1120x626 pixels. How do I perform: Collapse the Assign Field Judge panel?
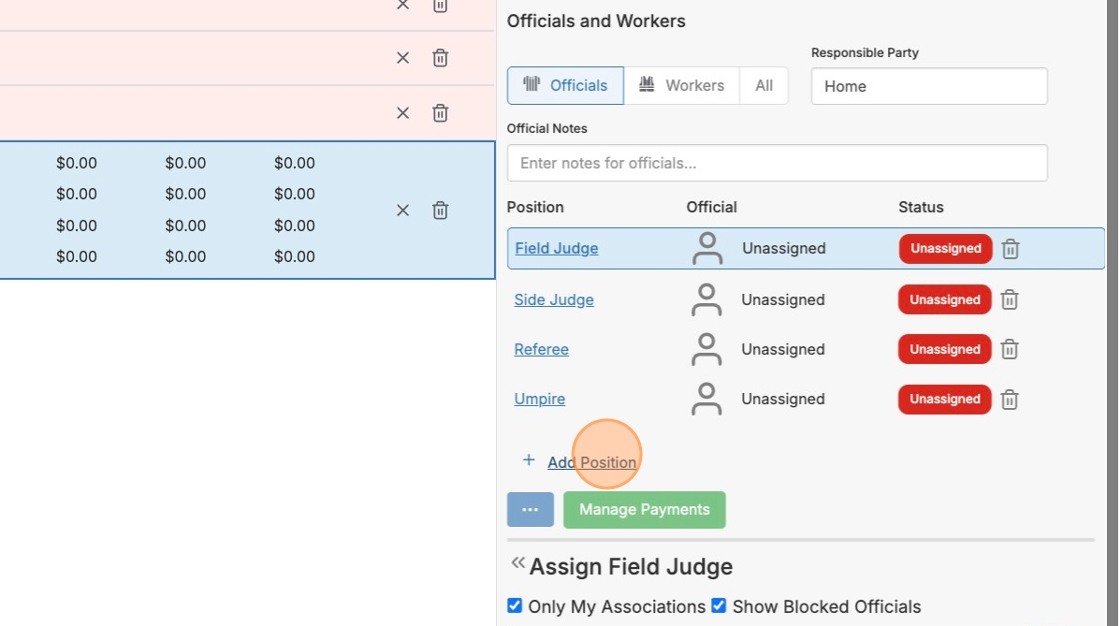(x=517, y=563)
